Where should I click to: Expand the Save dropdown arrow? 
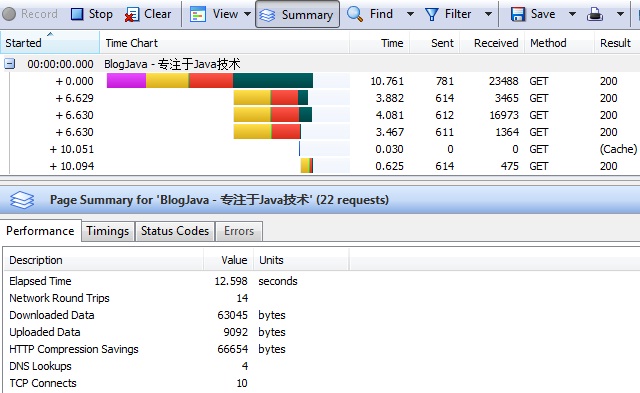point(572,14)
